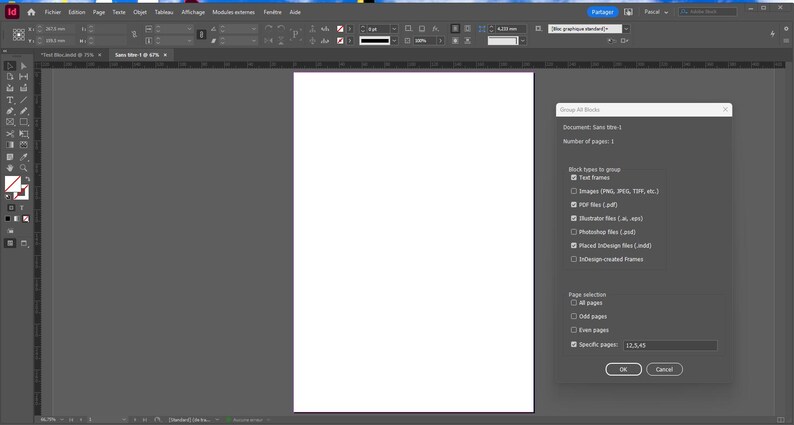794x425 pixels.
Task: Open the Pascal user account dropdown
Action: pyautogui.click(x=656, y=12)
